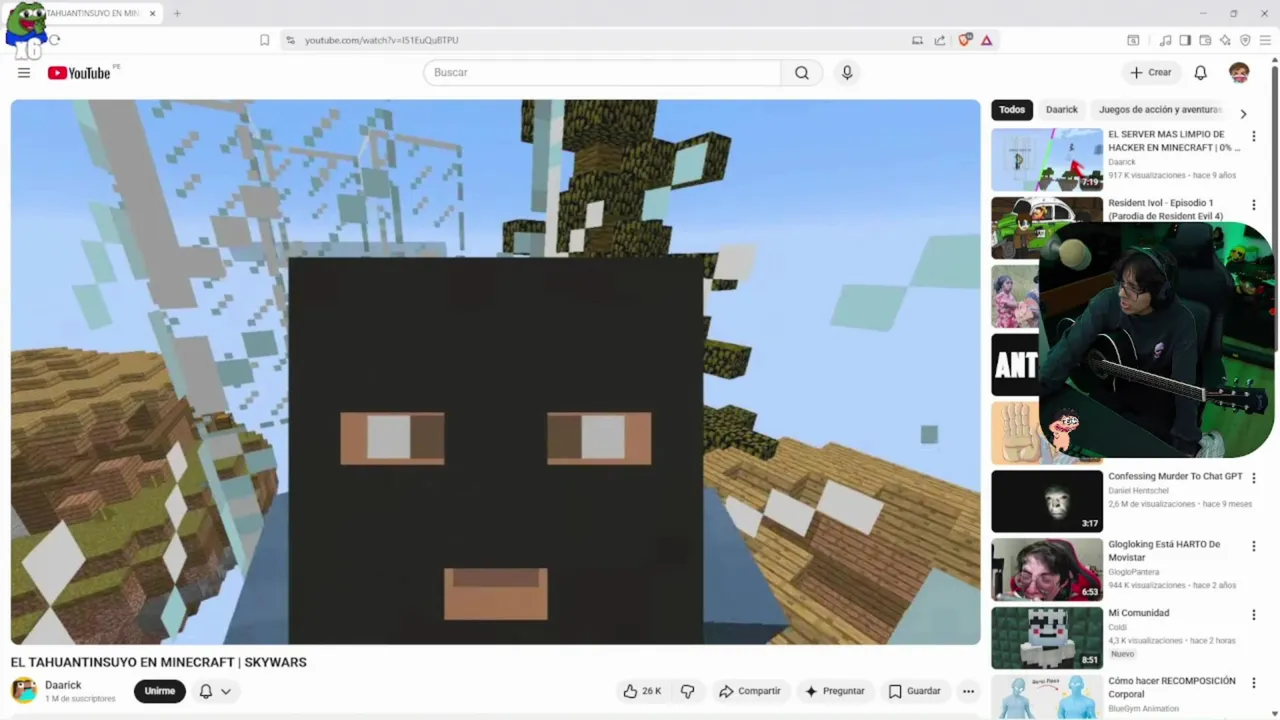
Task: Open the Leo AI toolbar icon
Action: tap(1225, 40)
